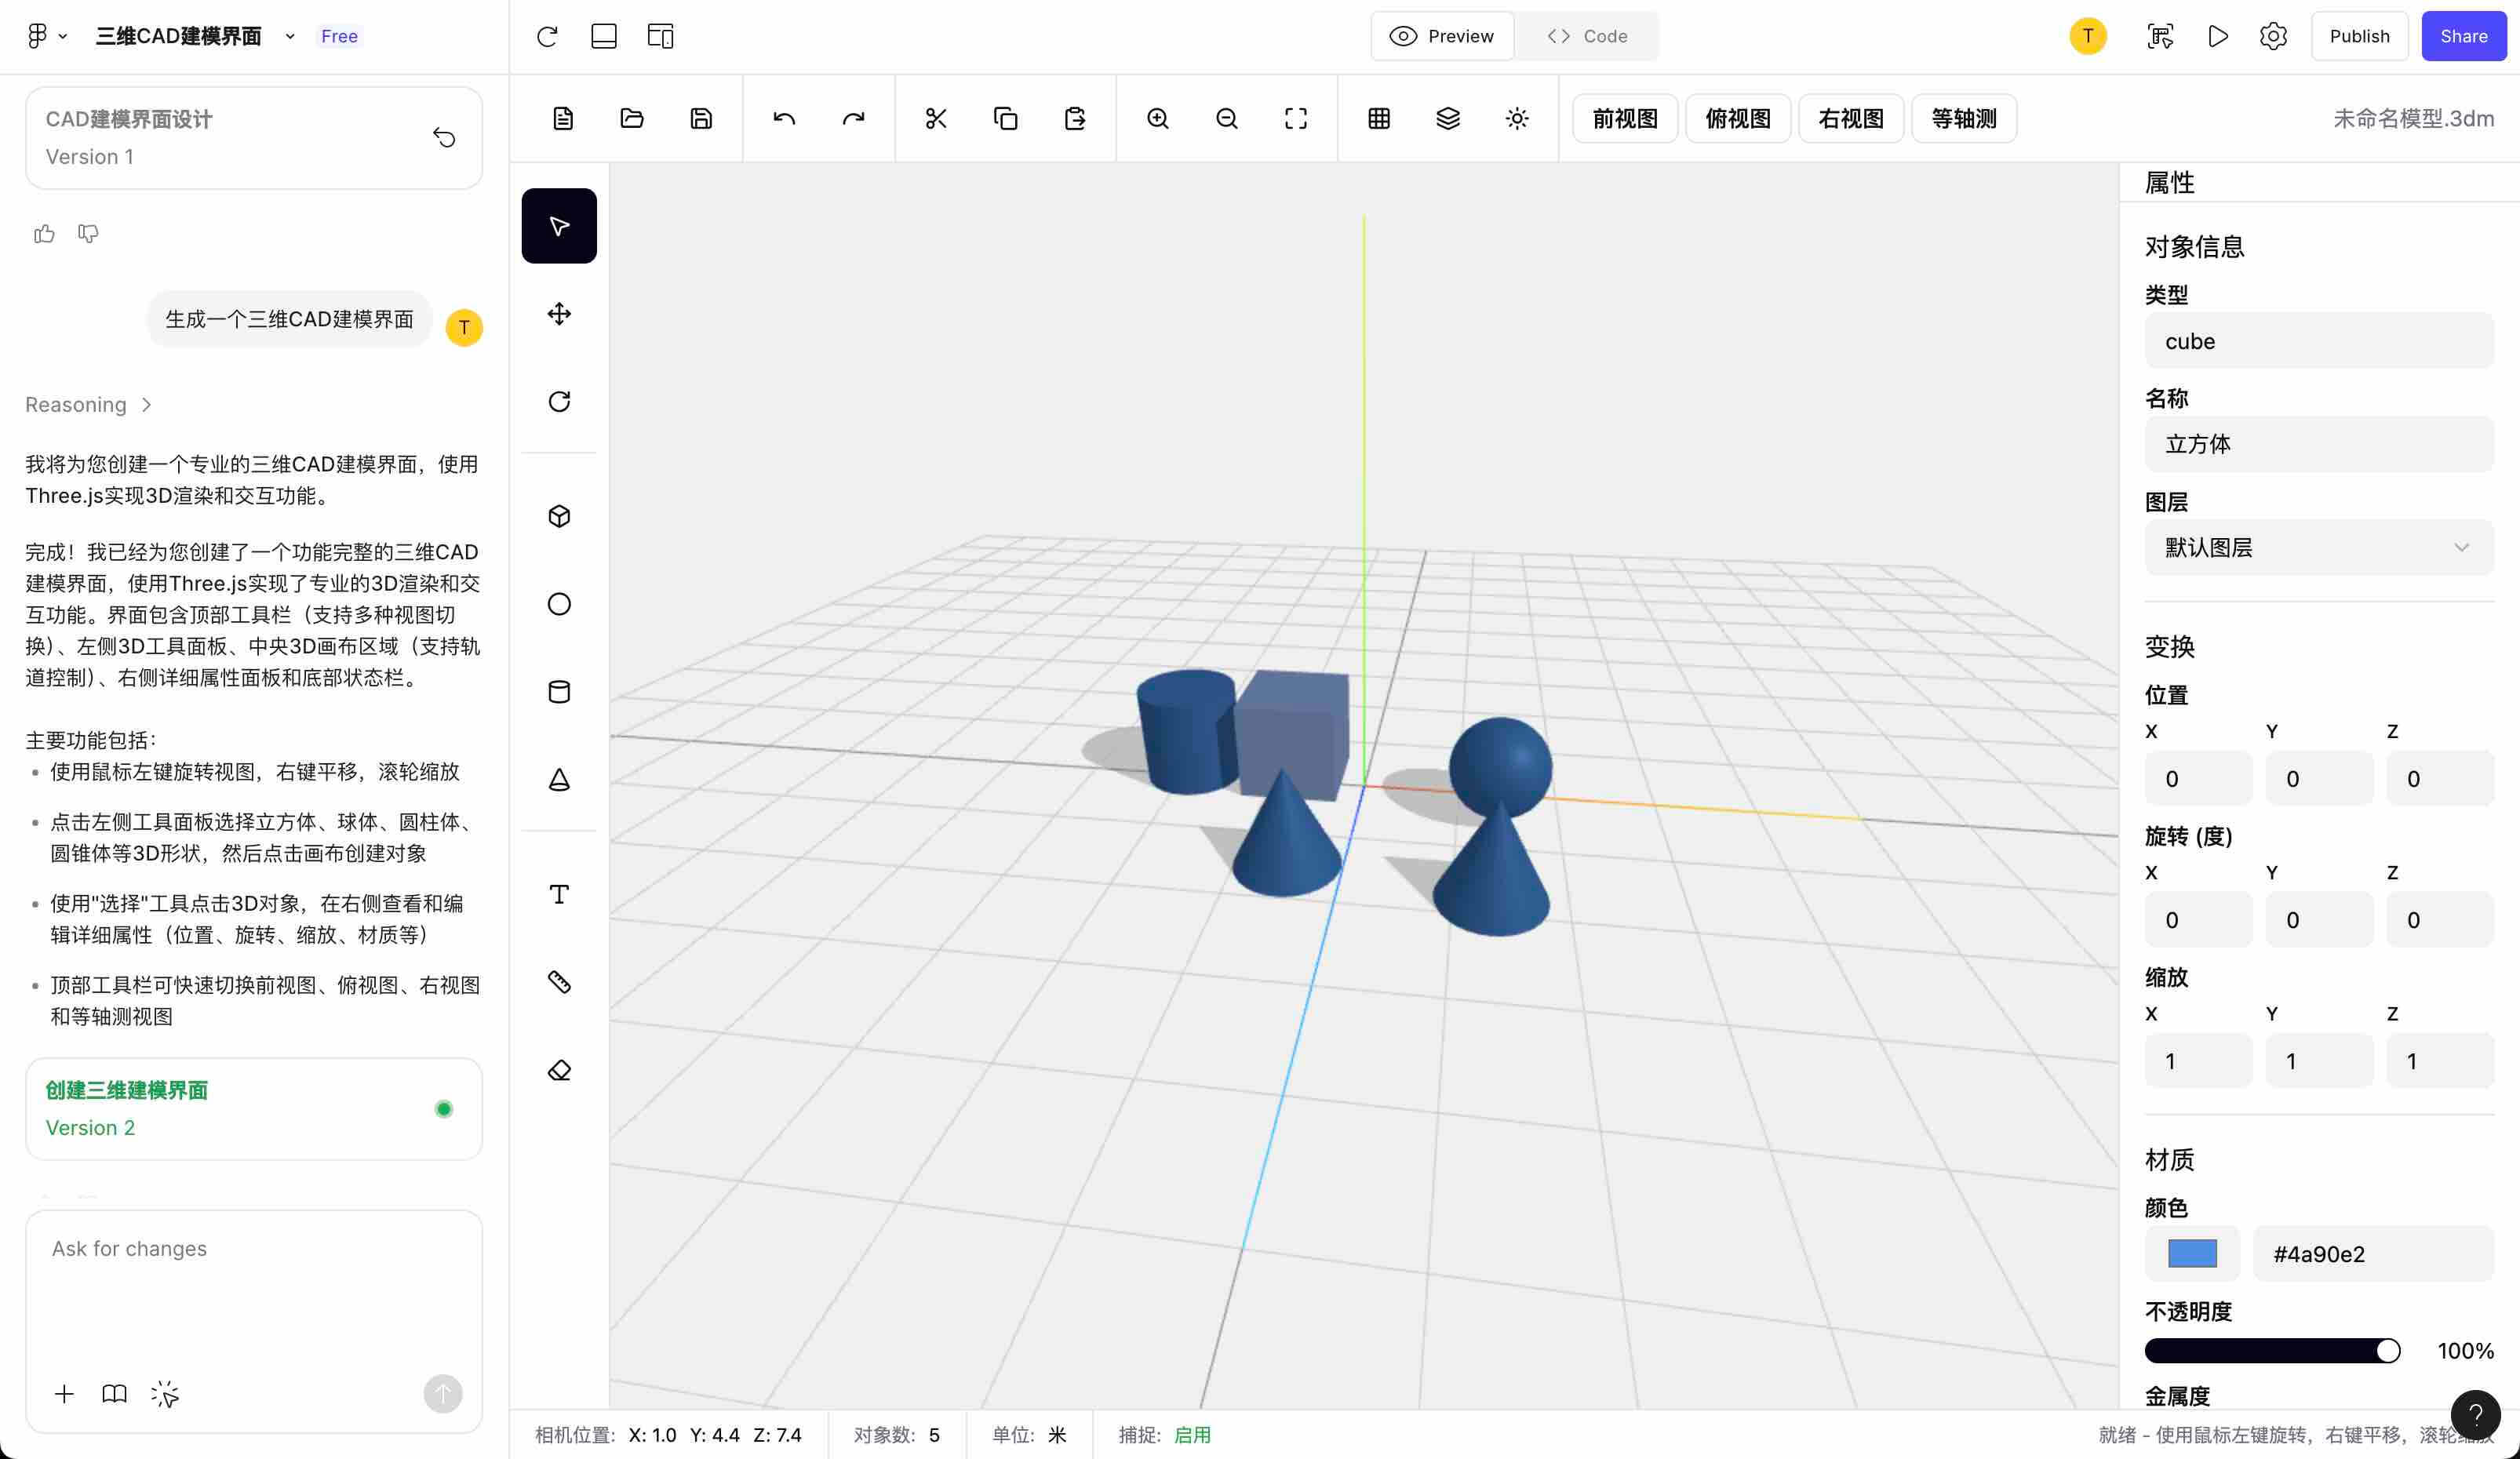Open the project name dropdown chevron
2520x1459 pixels.
(x=290, y=37)
